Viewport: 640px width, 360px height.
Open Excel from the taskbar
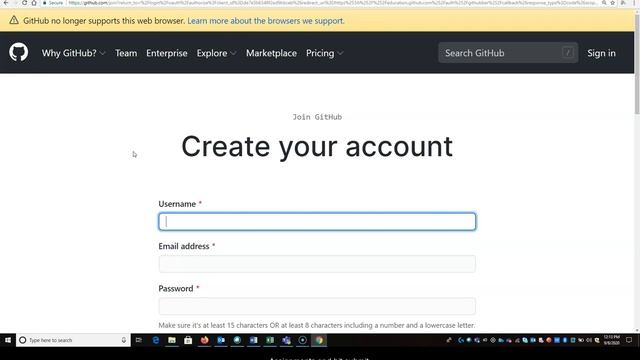pyautogui.click(x=270, y=340)
